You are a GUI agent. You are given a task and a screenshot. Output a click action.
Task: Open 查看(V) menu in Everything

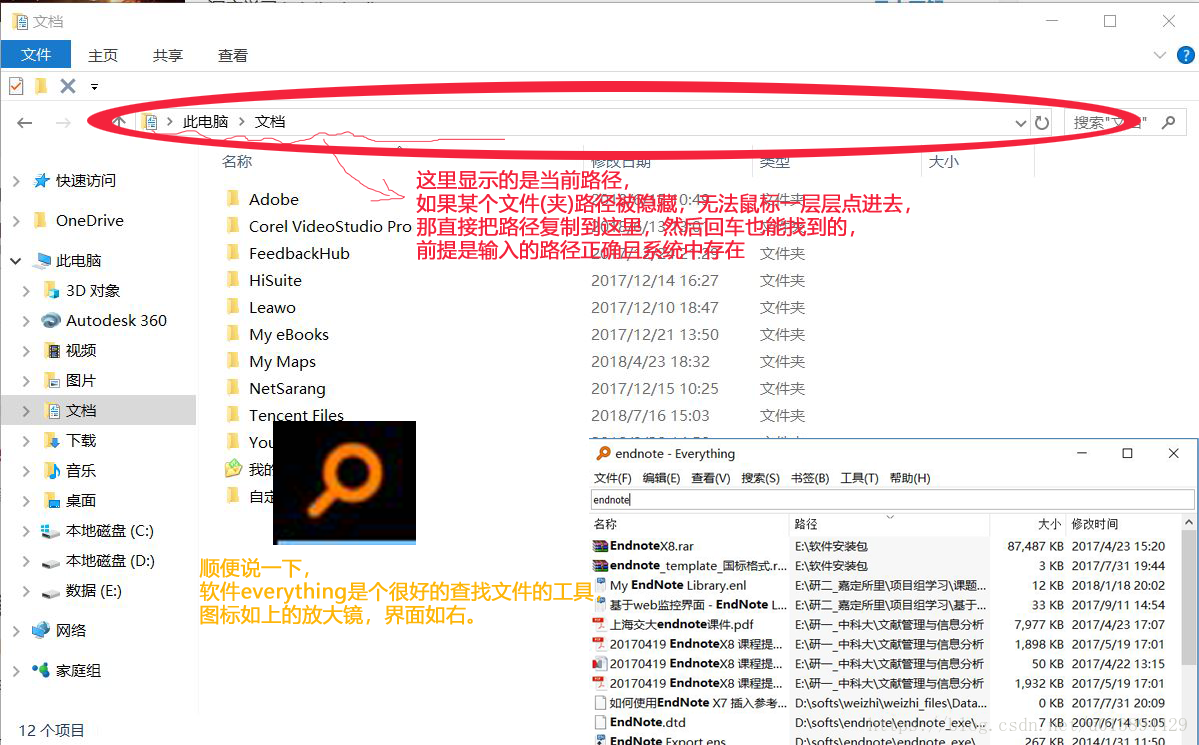pos(710,478)
